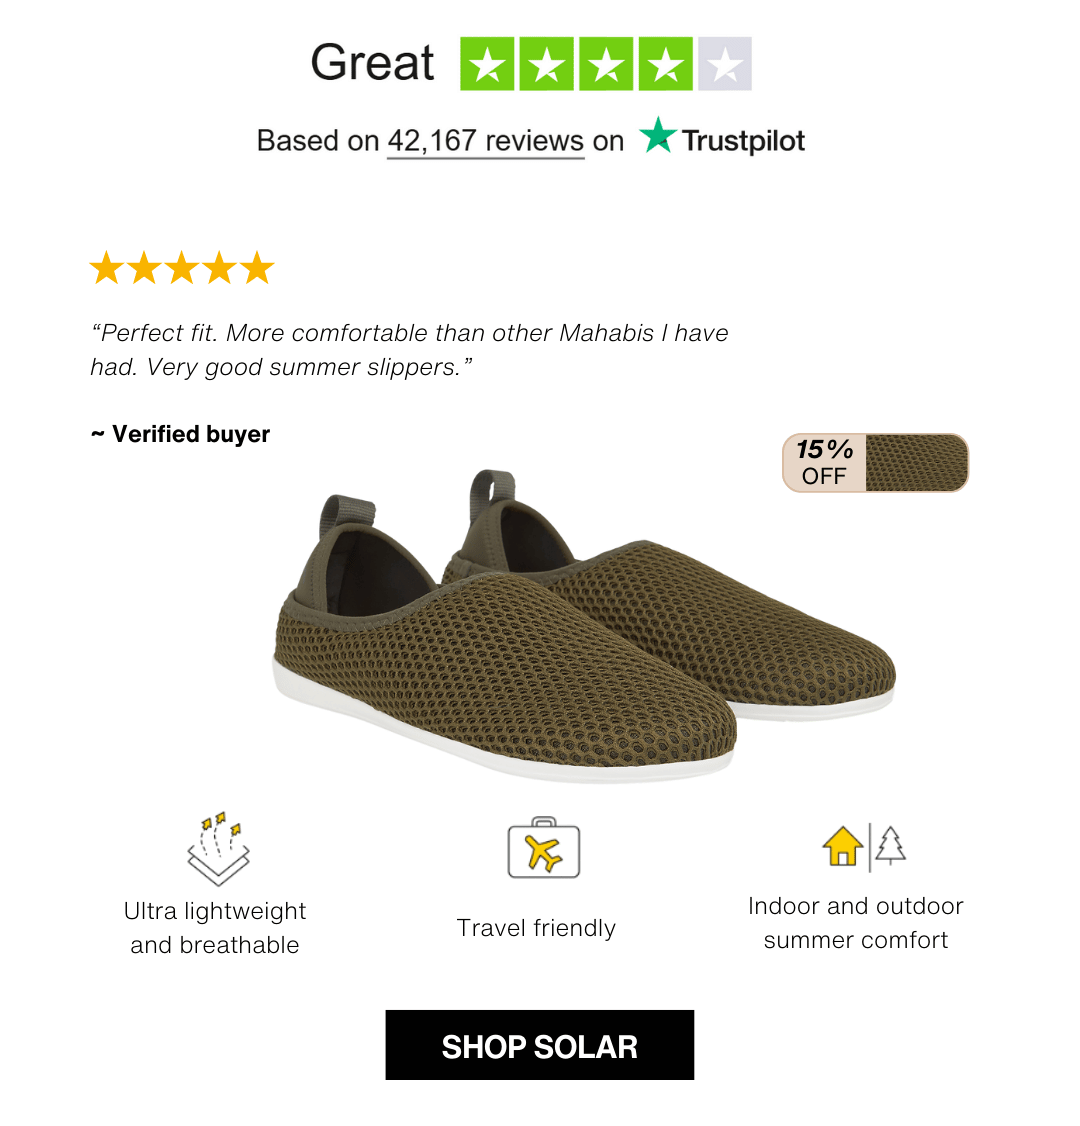Select the fourth green Trustpilot rating star
This screenshot has width=1080, height=1126.
(x=666, y=64)
